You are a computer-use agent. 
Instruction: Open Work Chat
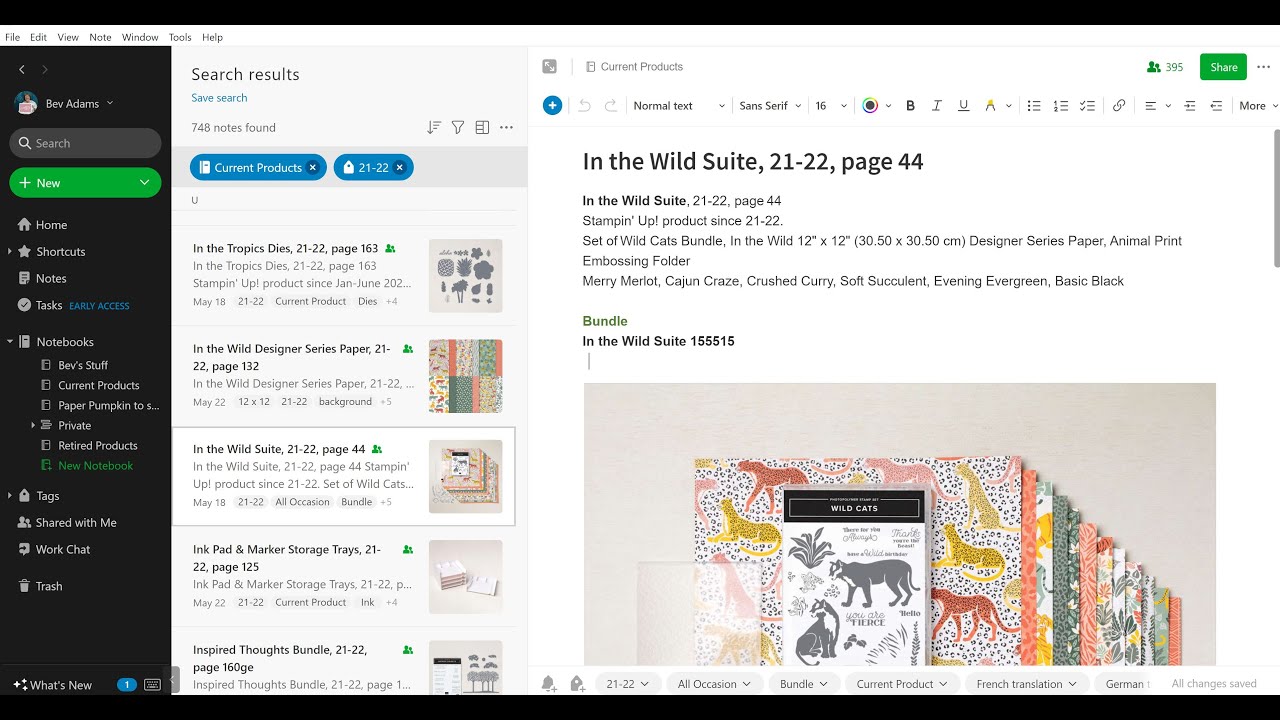[63, 550]
